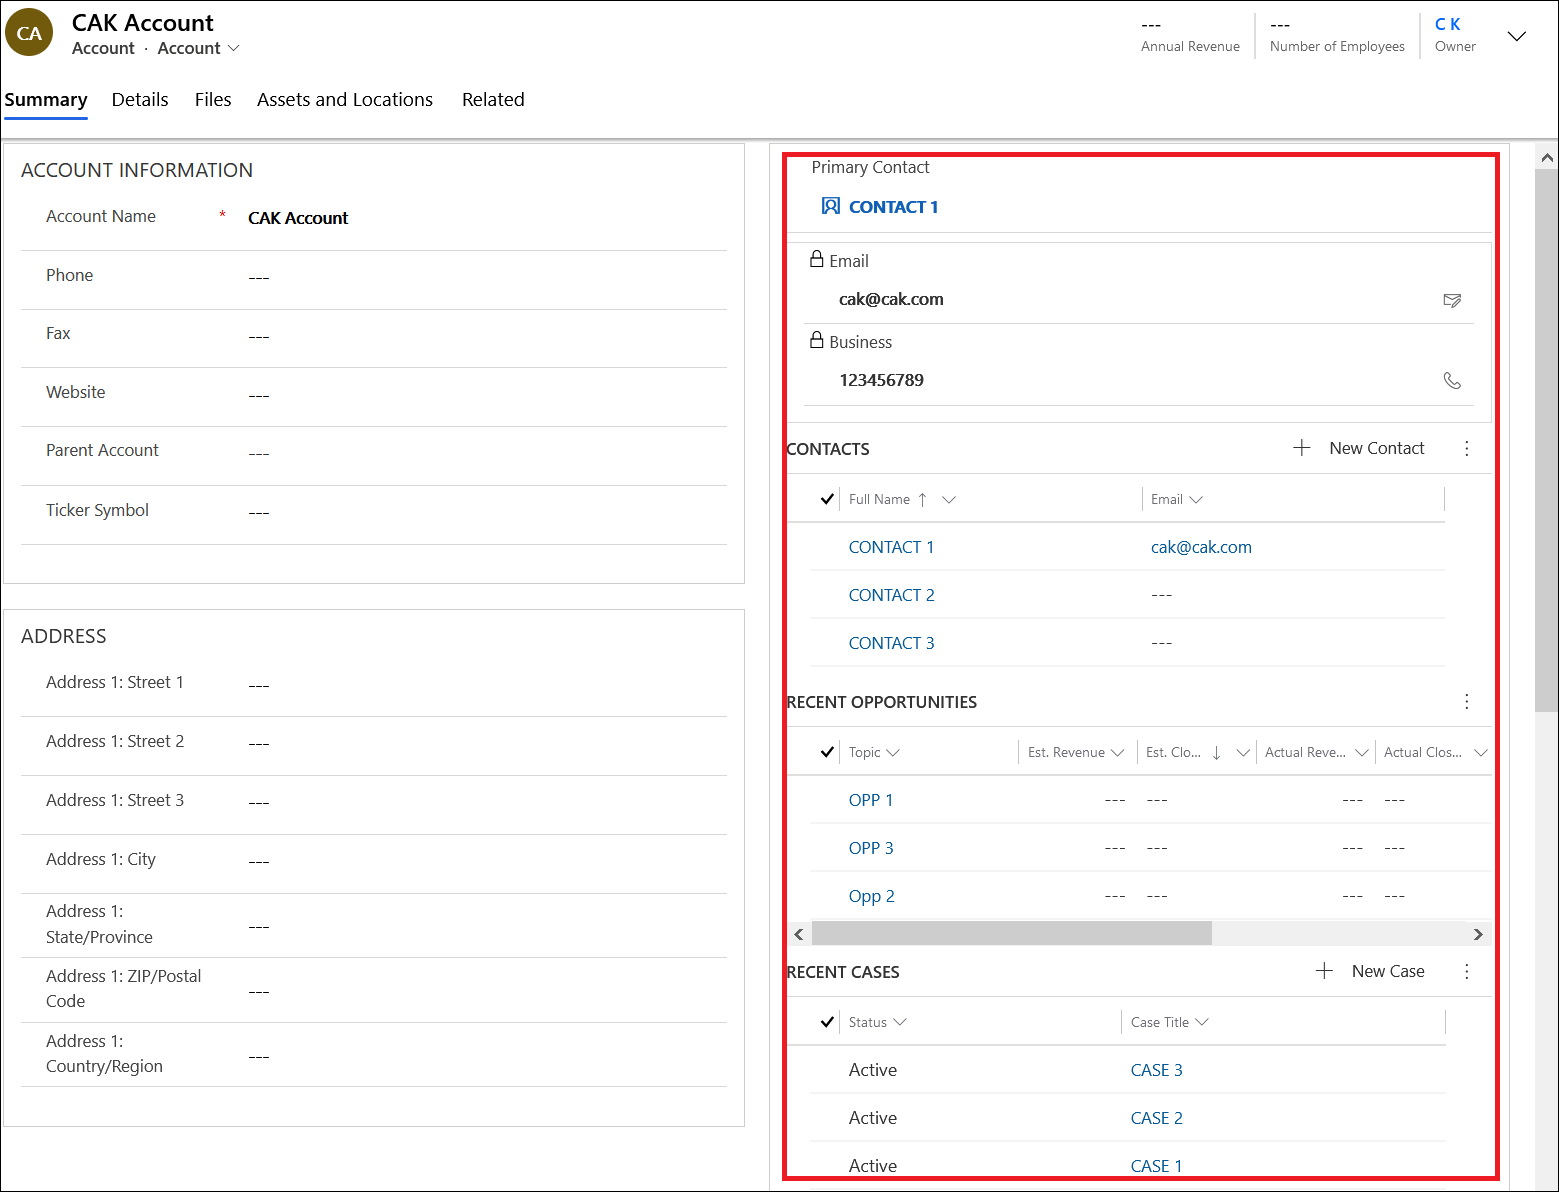Click the phone call icon next to 123456789

[1452, 381]
